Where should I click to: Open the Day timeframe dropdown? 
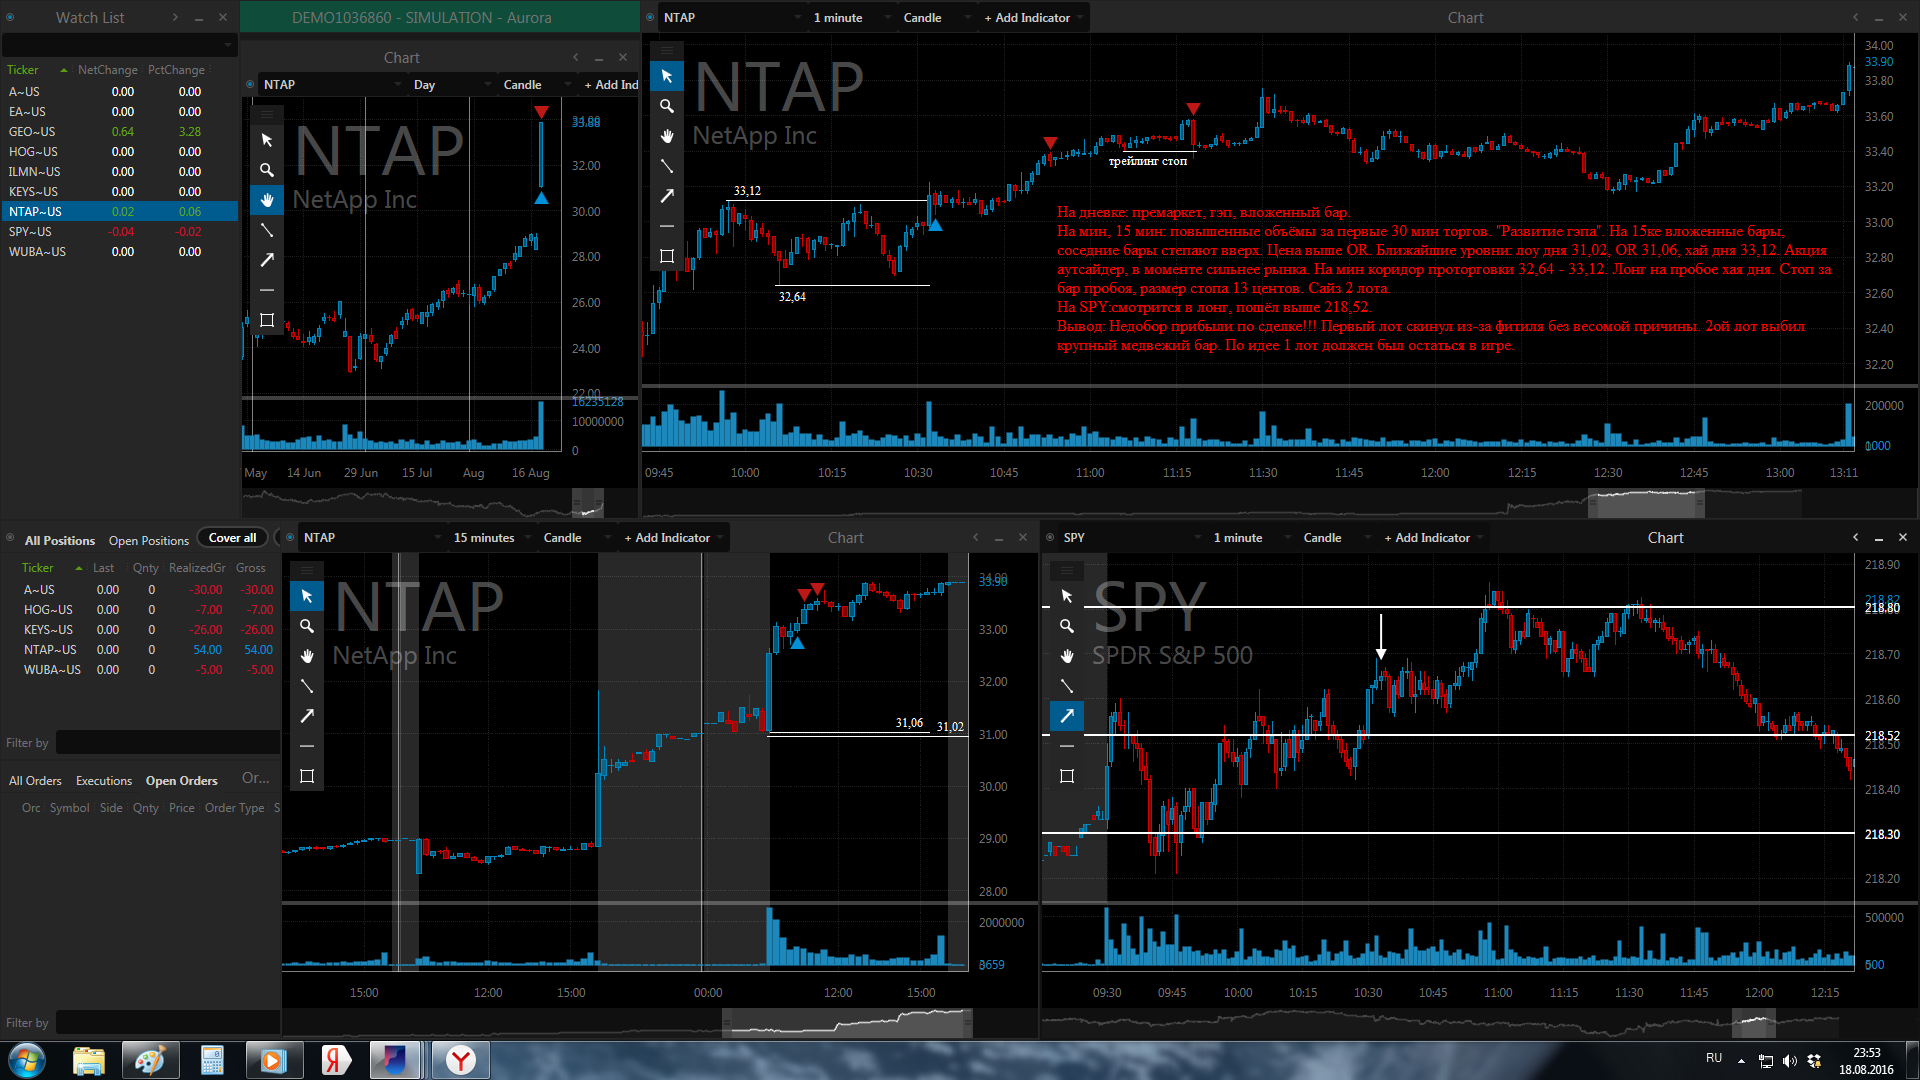coord(453,84)
